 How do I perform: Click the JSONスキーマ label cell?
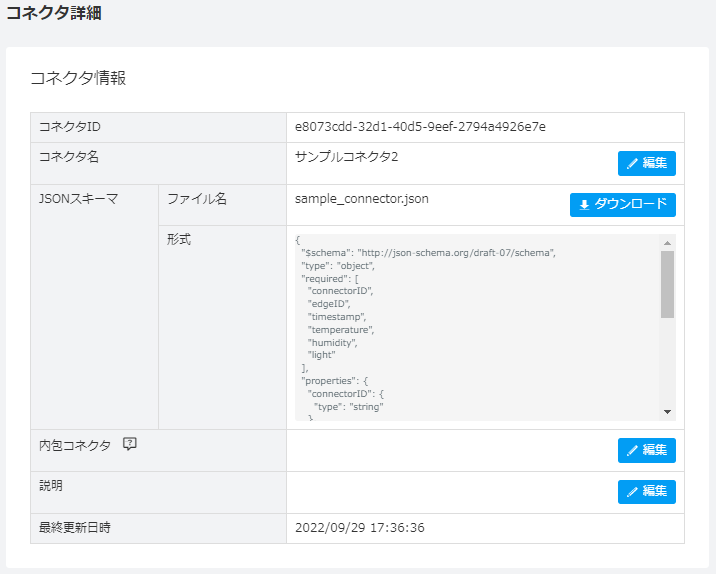pos(95,307)
